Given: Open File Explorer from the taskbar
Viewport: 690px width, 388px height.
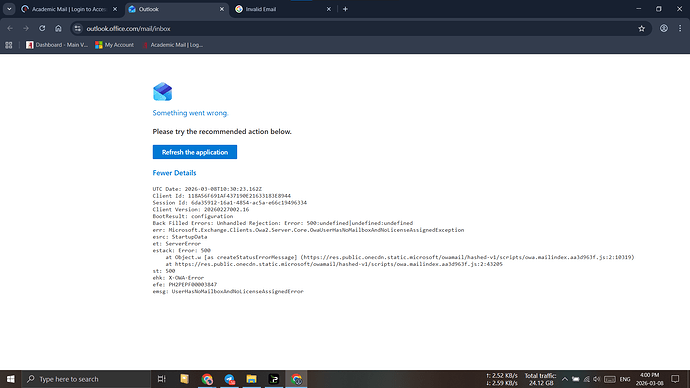Looking at the screenshot, I should click(251, 379).
